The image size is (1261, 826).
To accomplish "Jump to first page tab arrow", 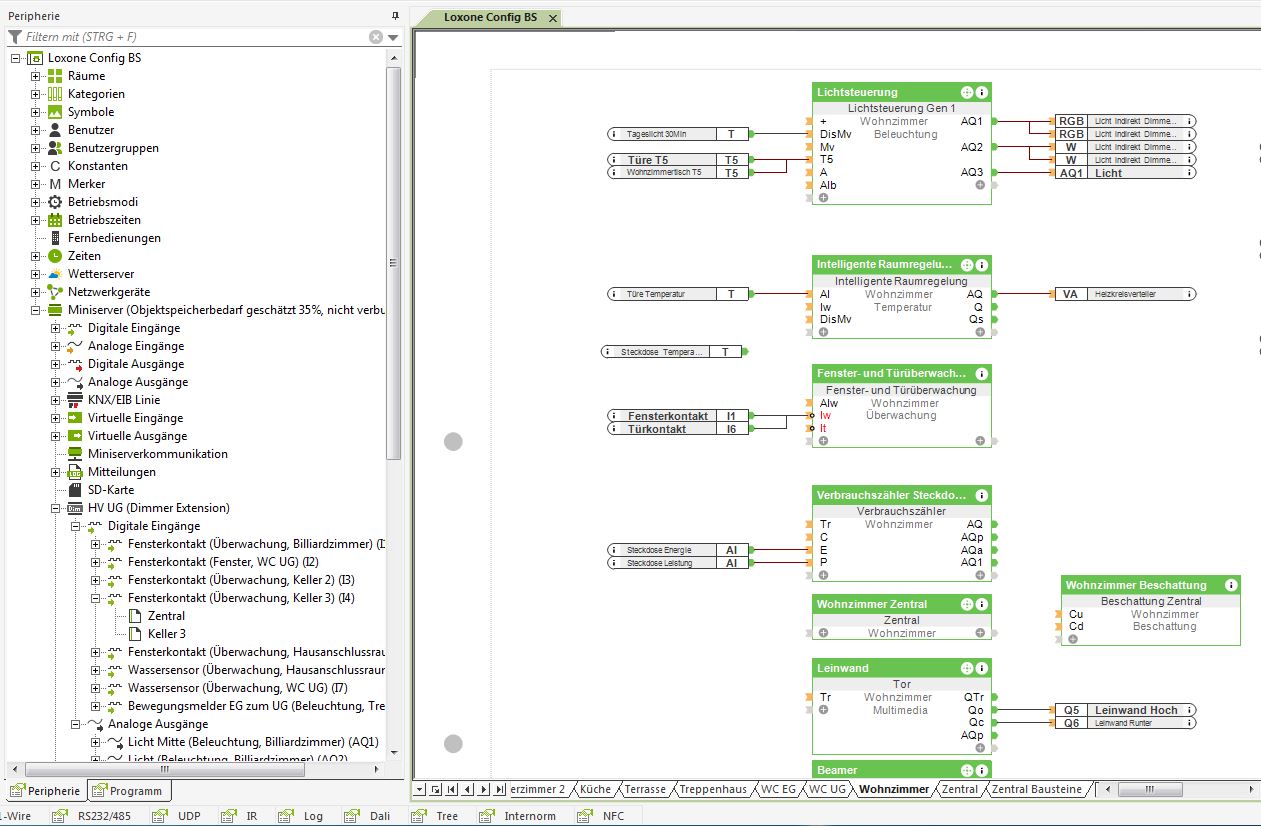I will point(452,790).
